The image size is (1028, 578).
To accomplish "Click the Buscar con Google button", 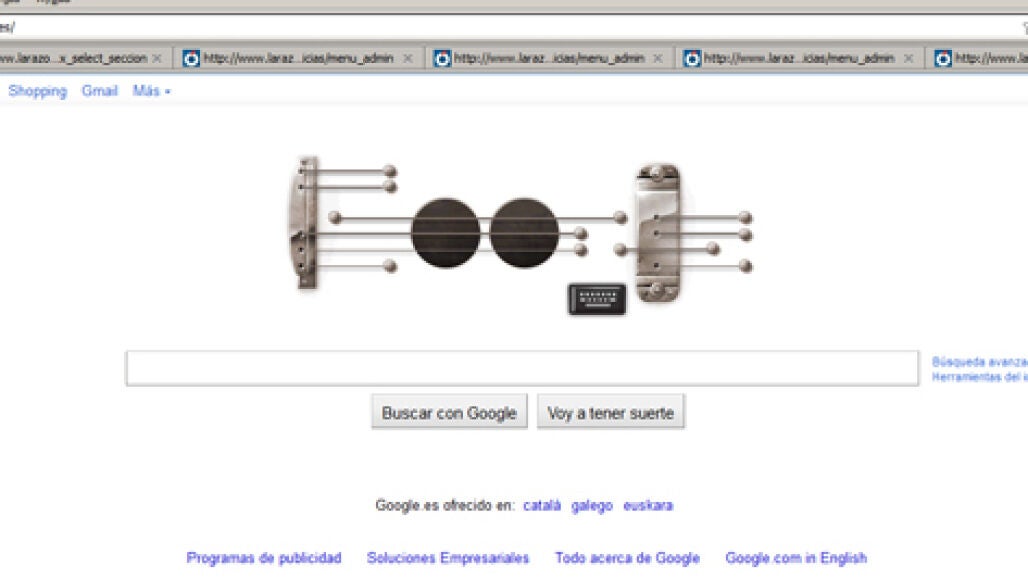I will pyautogui.click(x=449, y=413).
